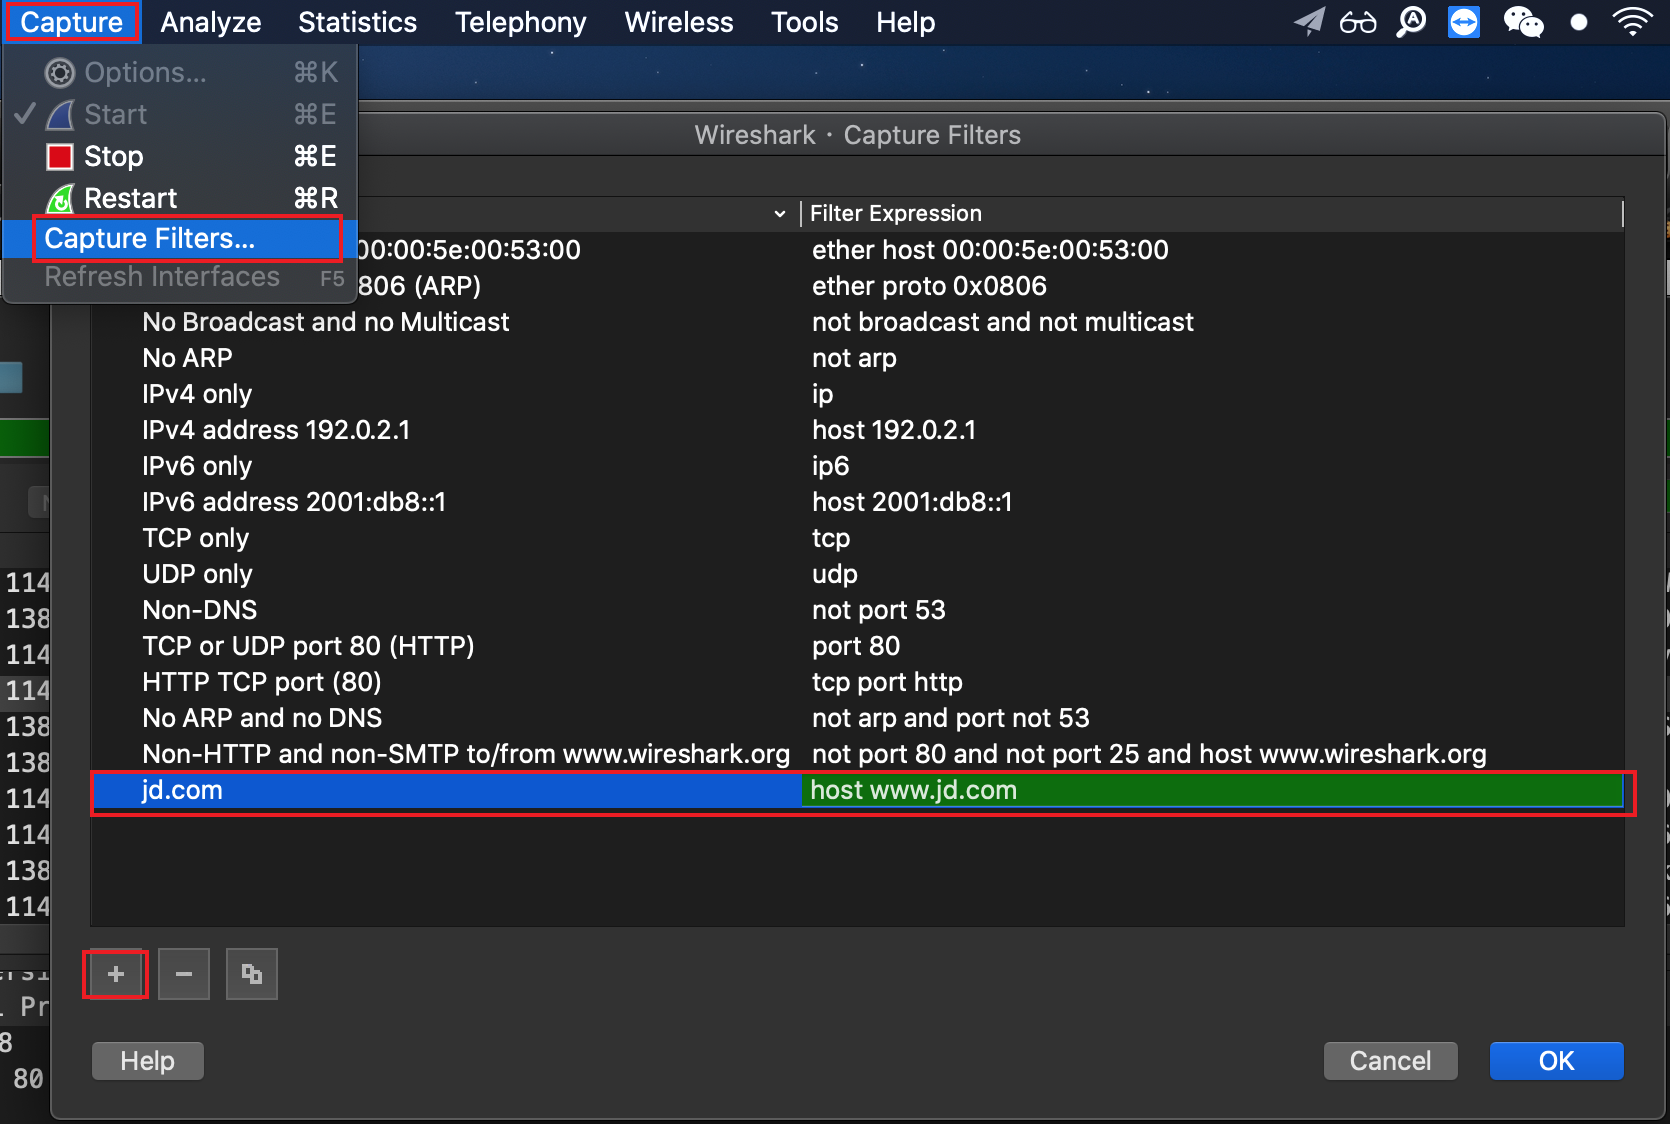Select the IPv6 only filter row
The width and height of the screenshot is (1670, 1124).
(x=197, y=466)
